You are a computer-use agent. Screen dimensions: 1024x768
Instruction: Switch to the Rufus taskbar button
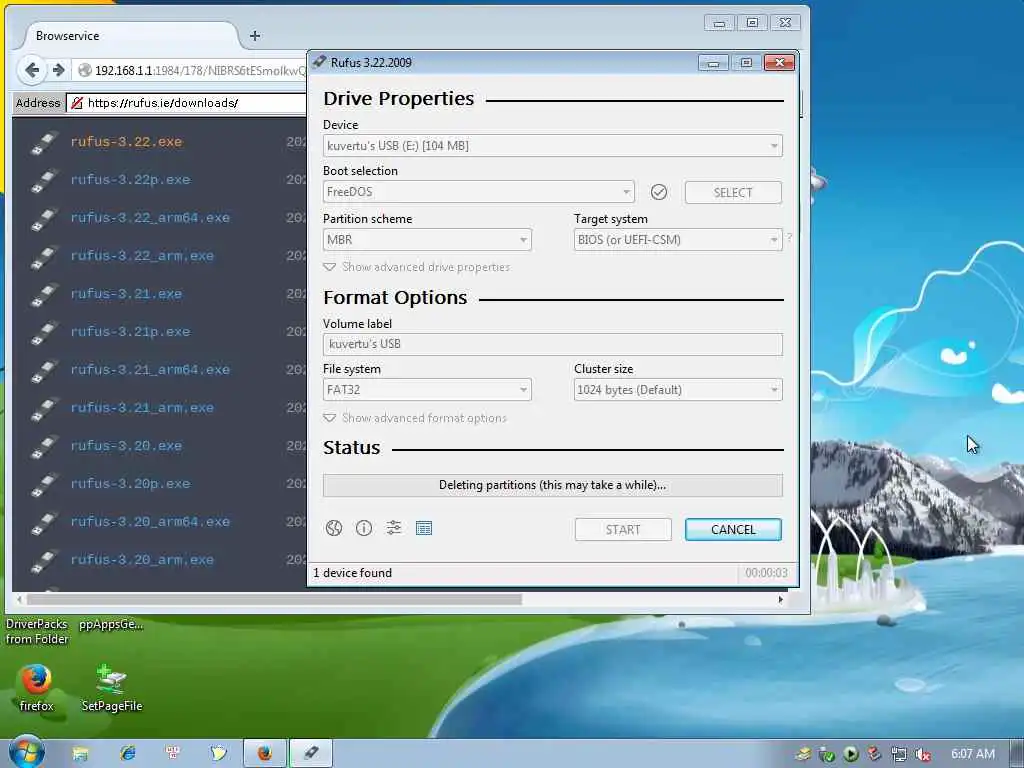pyautogui.click(x=312, y=754)
